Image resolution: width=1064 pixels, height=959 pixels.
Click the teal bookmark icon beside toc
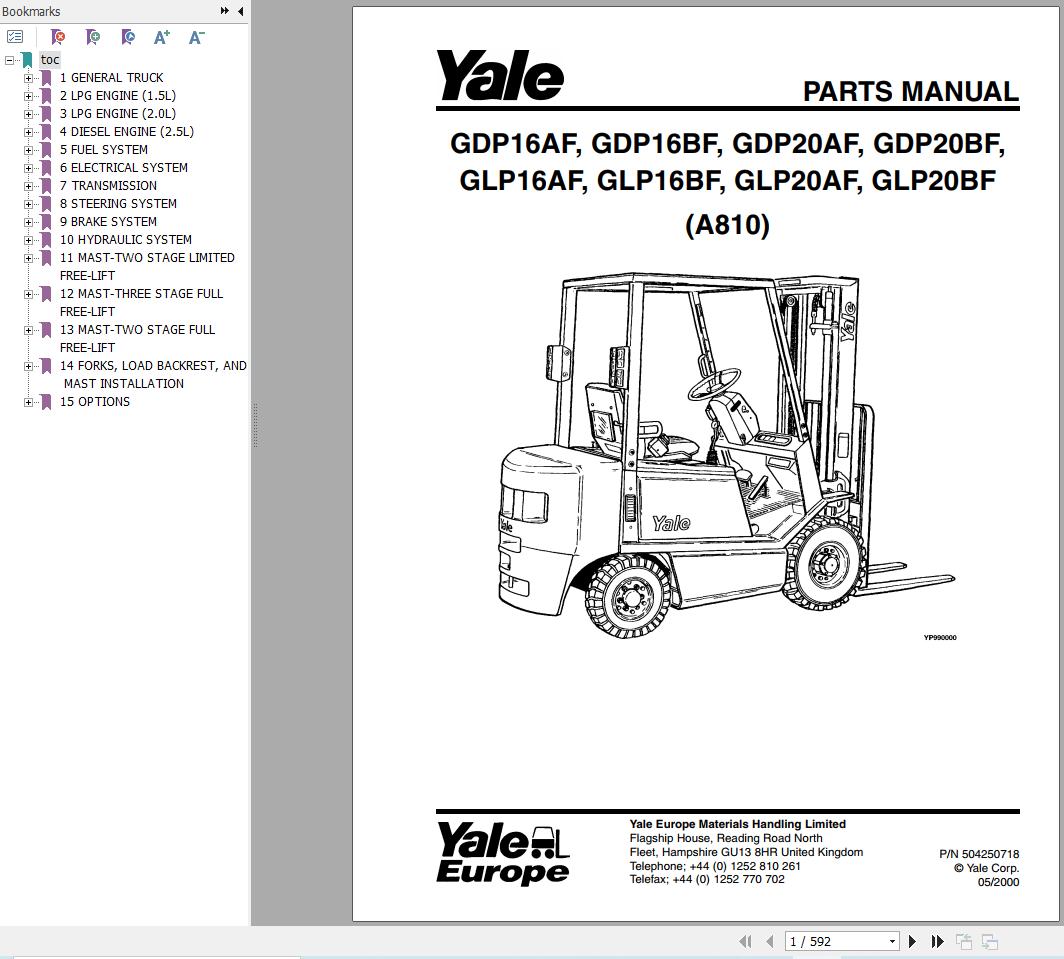click(x=26, y=60)
